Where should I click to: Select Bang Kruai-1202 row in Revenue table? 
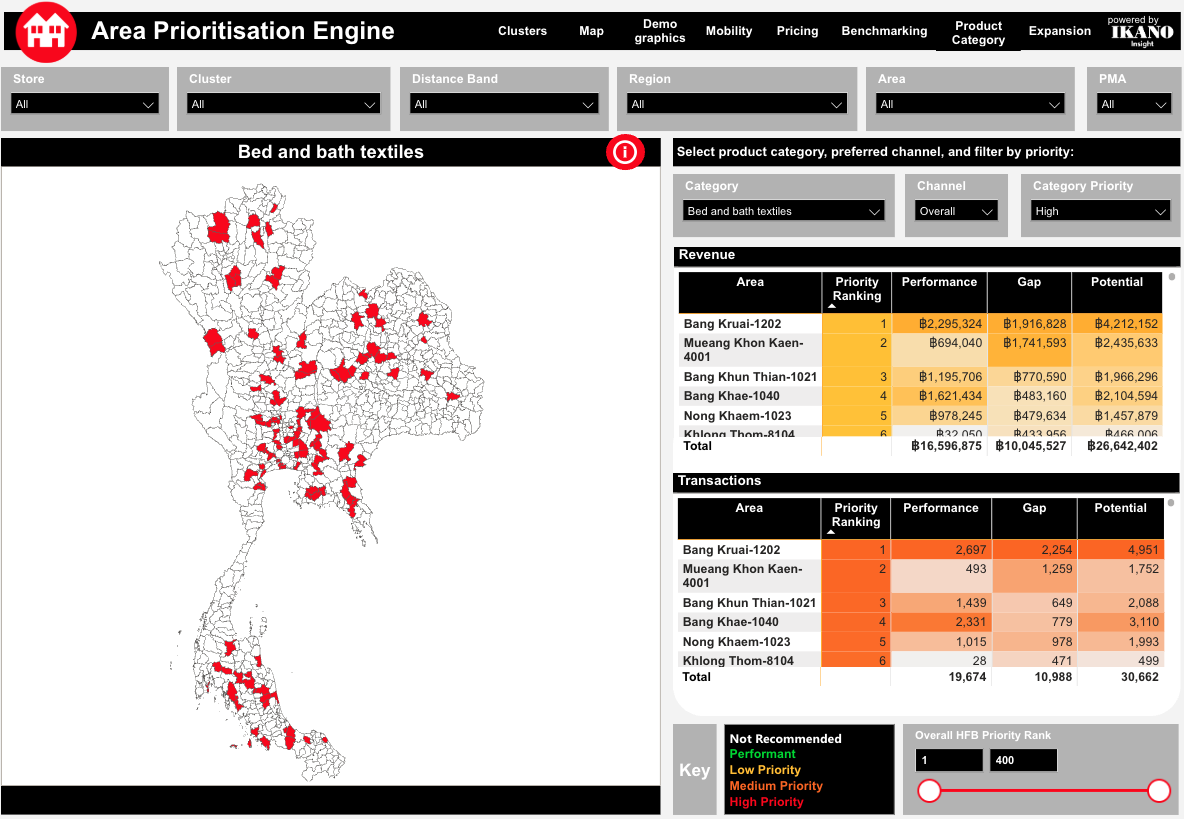(920, 324)
